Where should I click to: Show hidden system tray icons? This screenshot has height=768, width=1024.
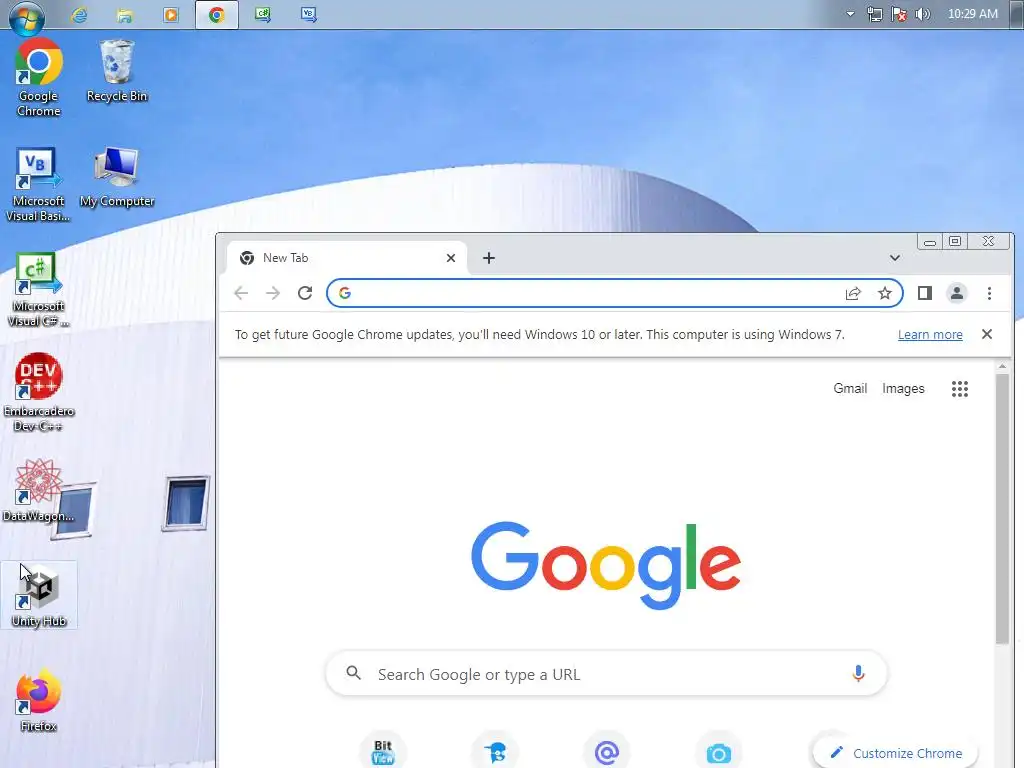tap(850, 14)
